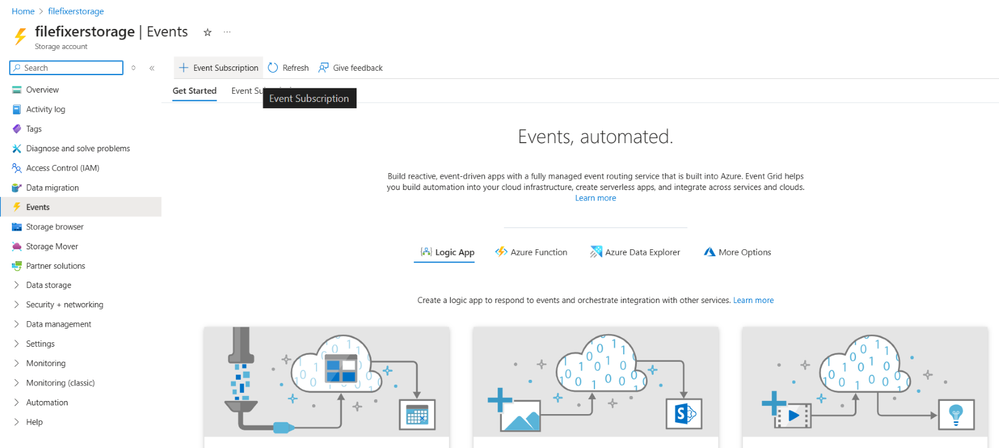
Task: Click the Storage Mover icon
Action: coord(17,247)
